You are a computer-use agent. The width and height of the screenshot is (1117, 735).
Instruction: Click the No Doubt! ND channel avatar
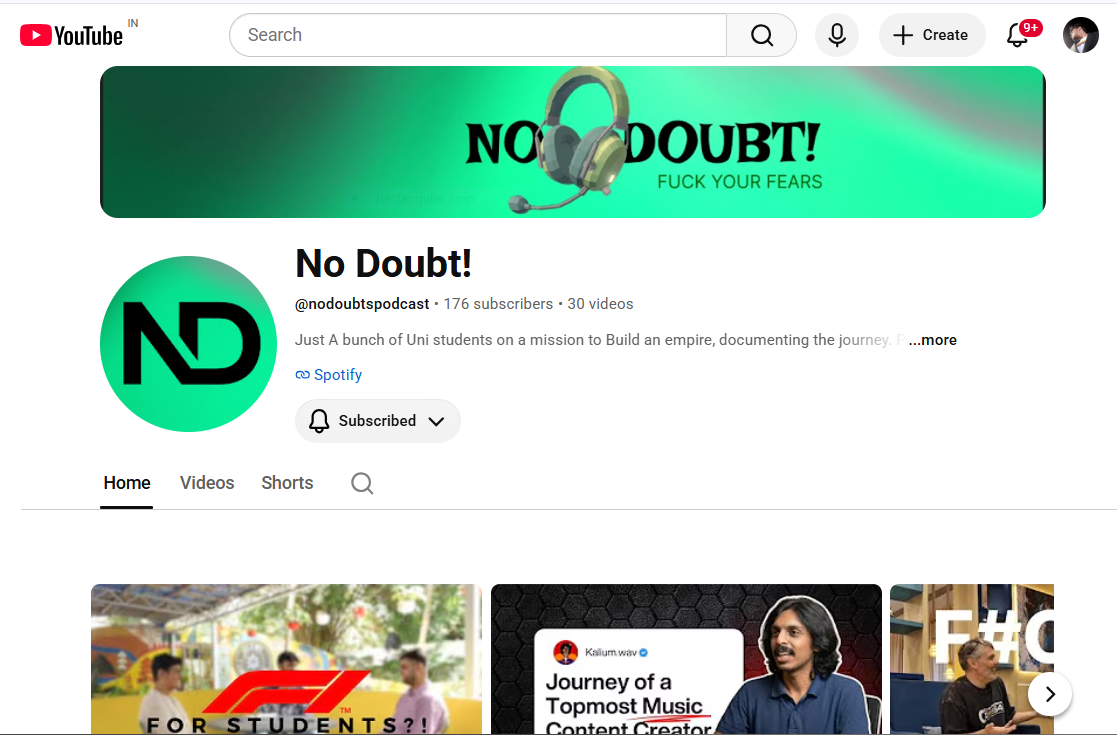(x=188, y=344)
